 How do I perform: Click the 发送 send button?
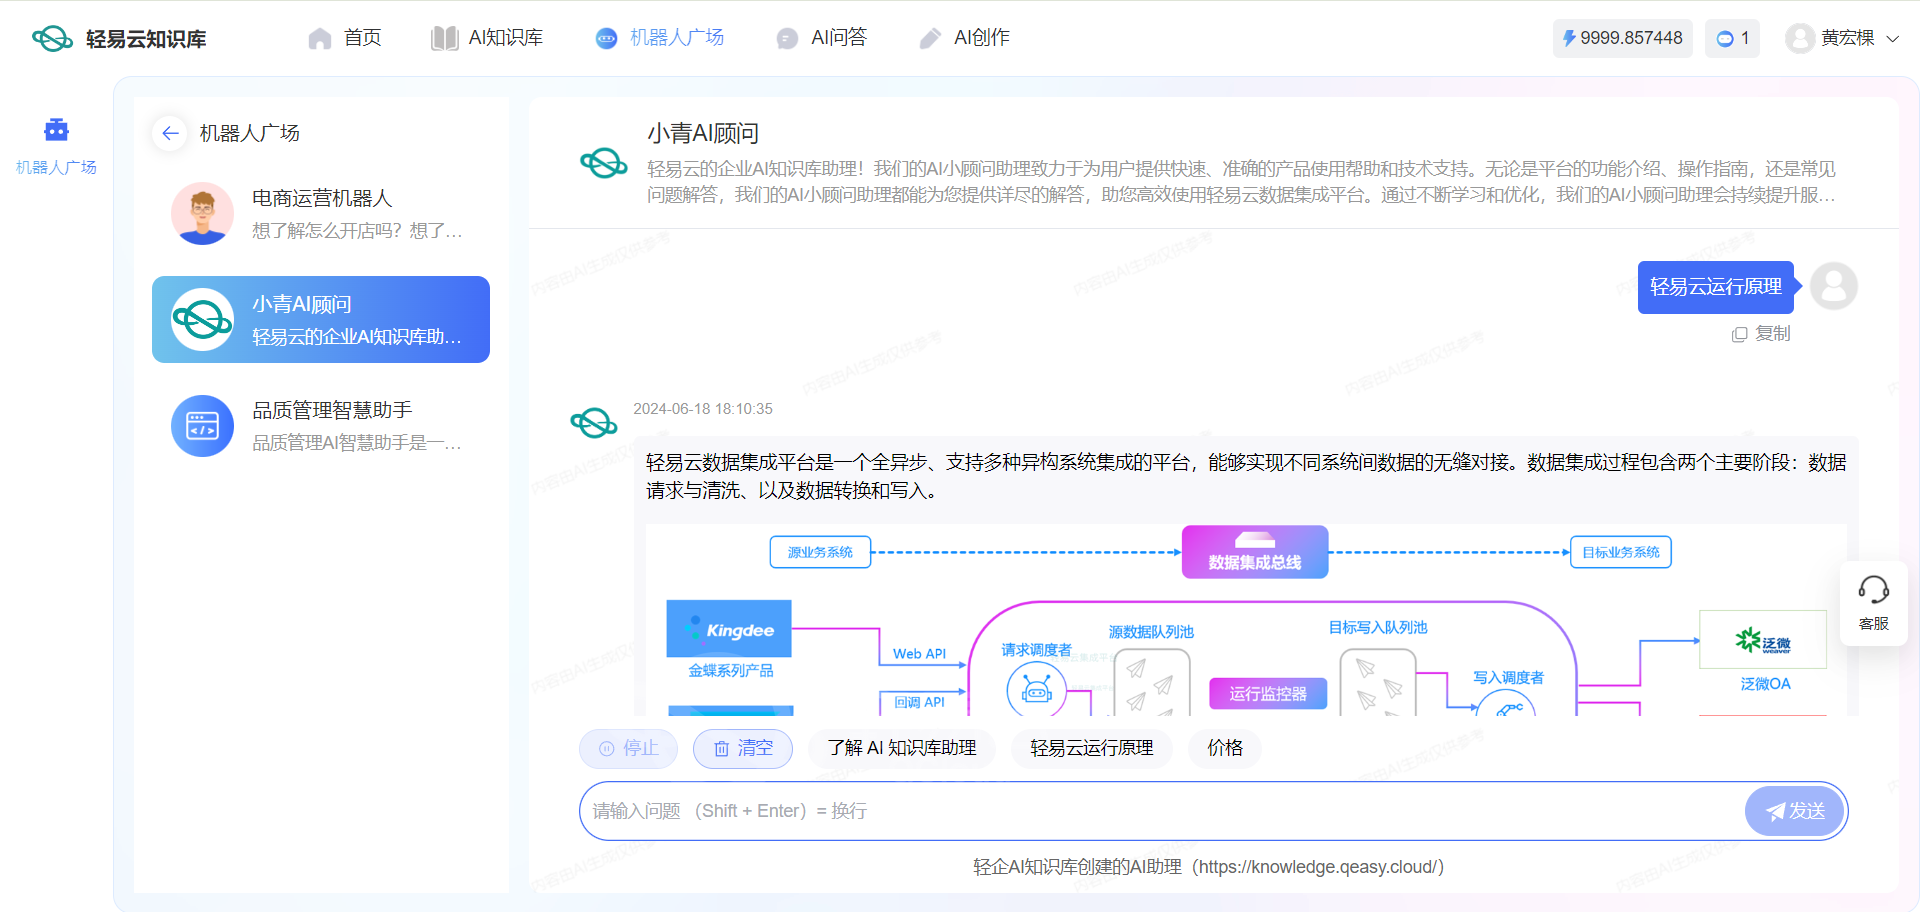click(x=1795, y=811)
